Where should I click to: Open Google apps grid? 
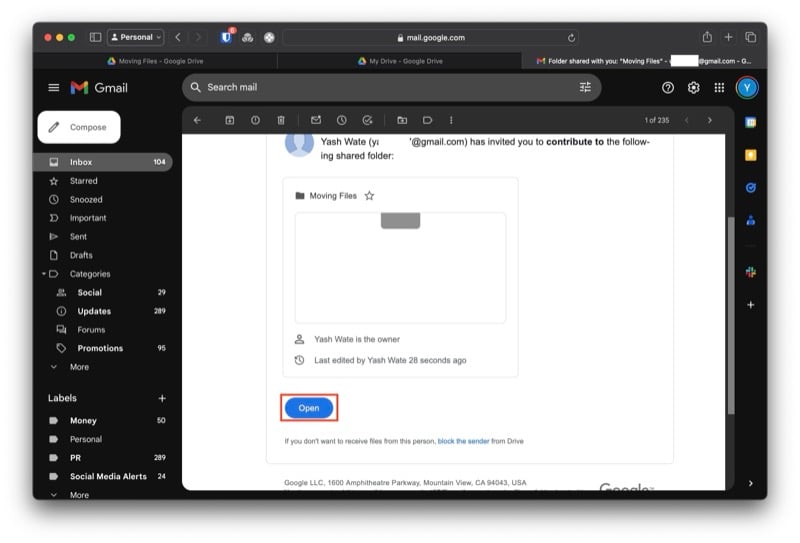[x=719, y=88]
